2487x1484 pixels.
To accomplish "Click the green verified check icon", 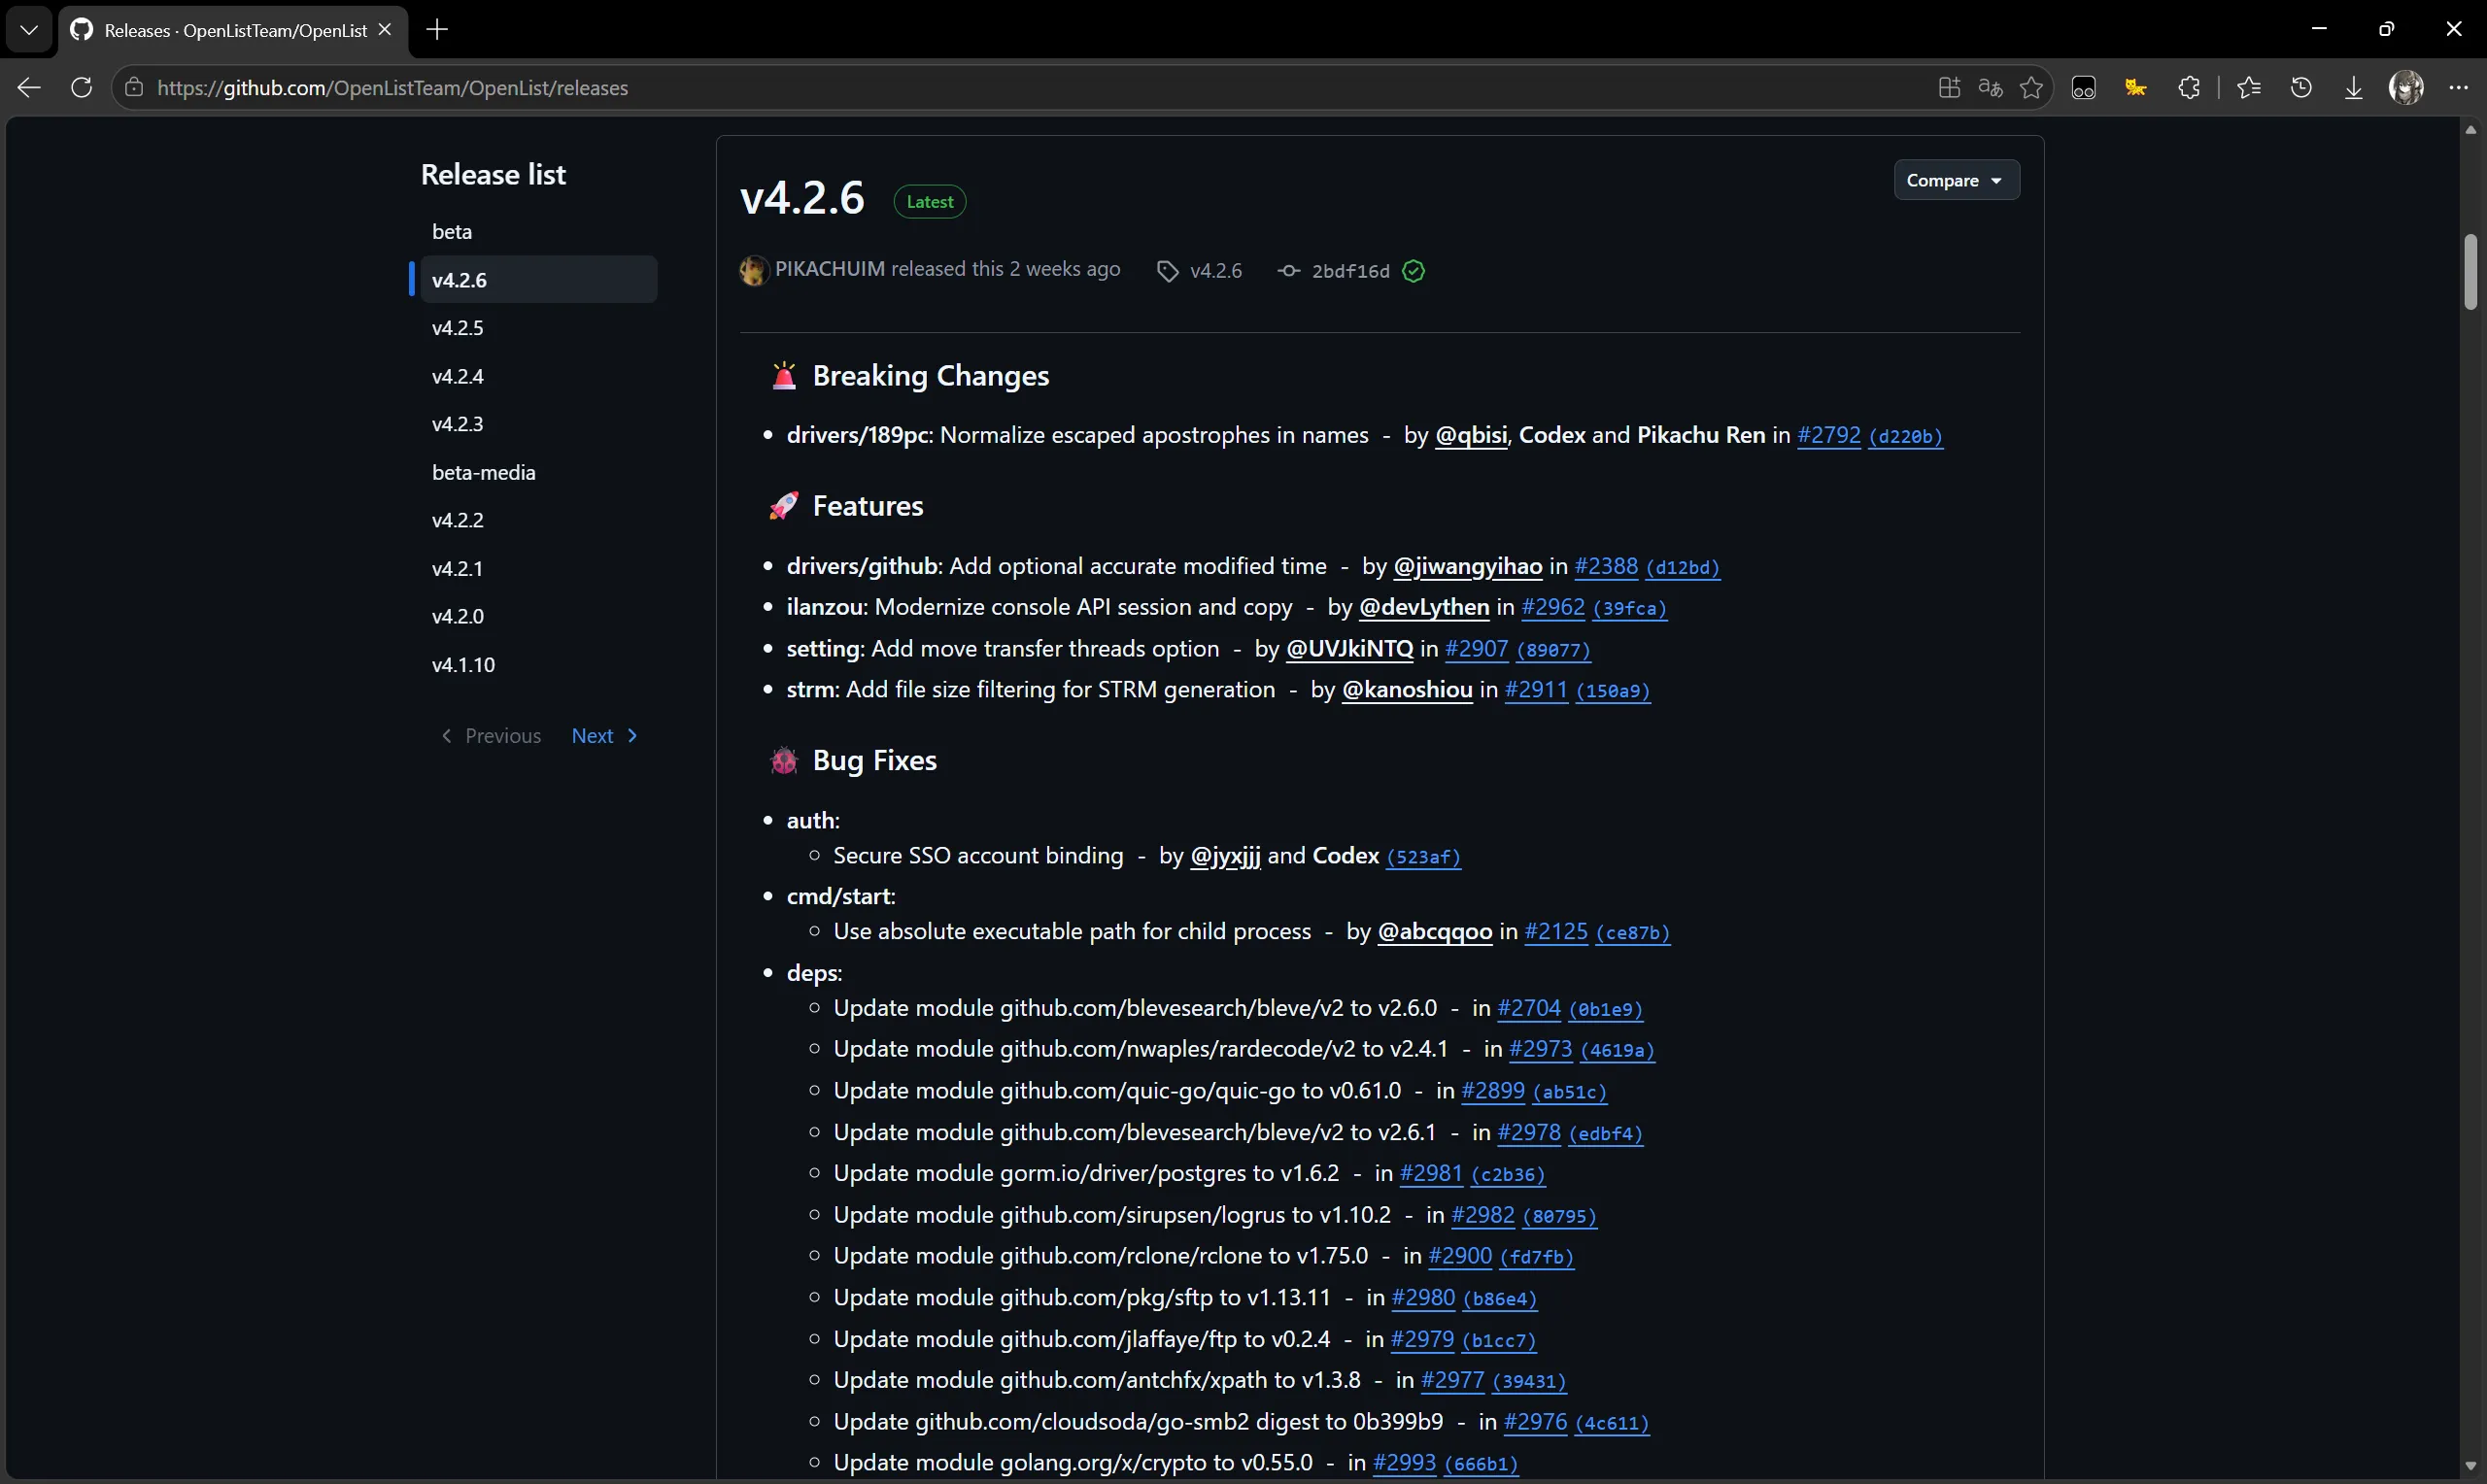I will [x=1413, y=271].
